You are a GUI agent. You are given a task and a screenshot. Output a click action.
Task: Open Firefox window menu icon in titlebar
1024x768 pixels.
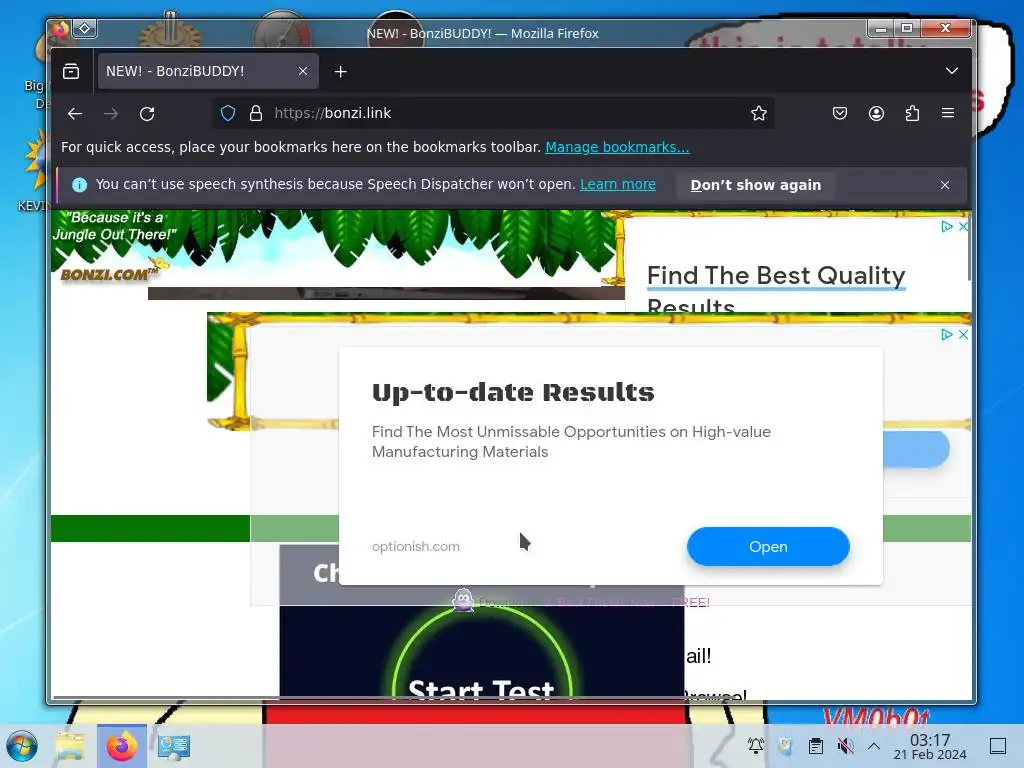click(60, 29)
